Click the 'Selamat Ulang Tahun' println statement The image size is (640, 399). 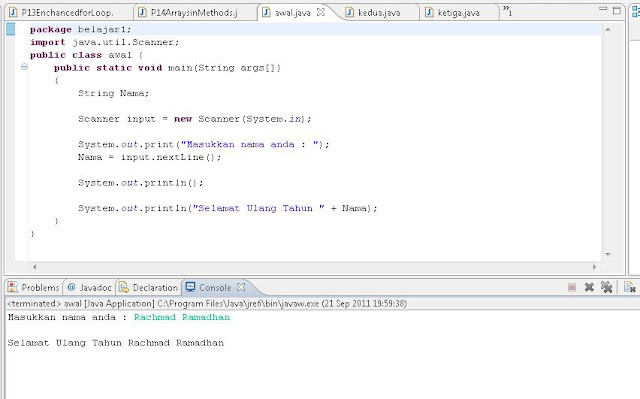click(228, 208)
